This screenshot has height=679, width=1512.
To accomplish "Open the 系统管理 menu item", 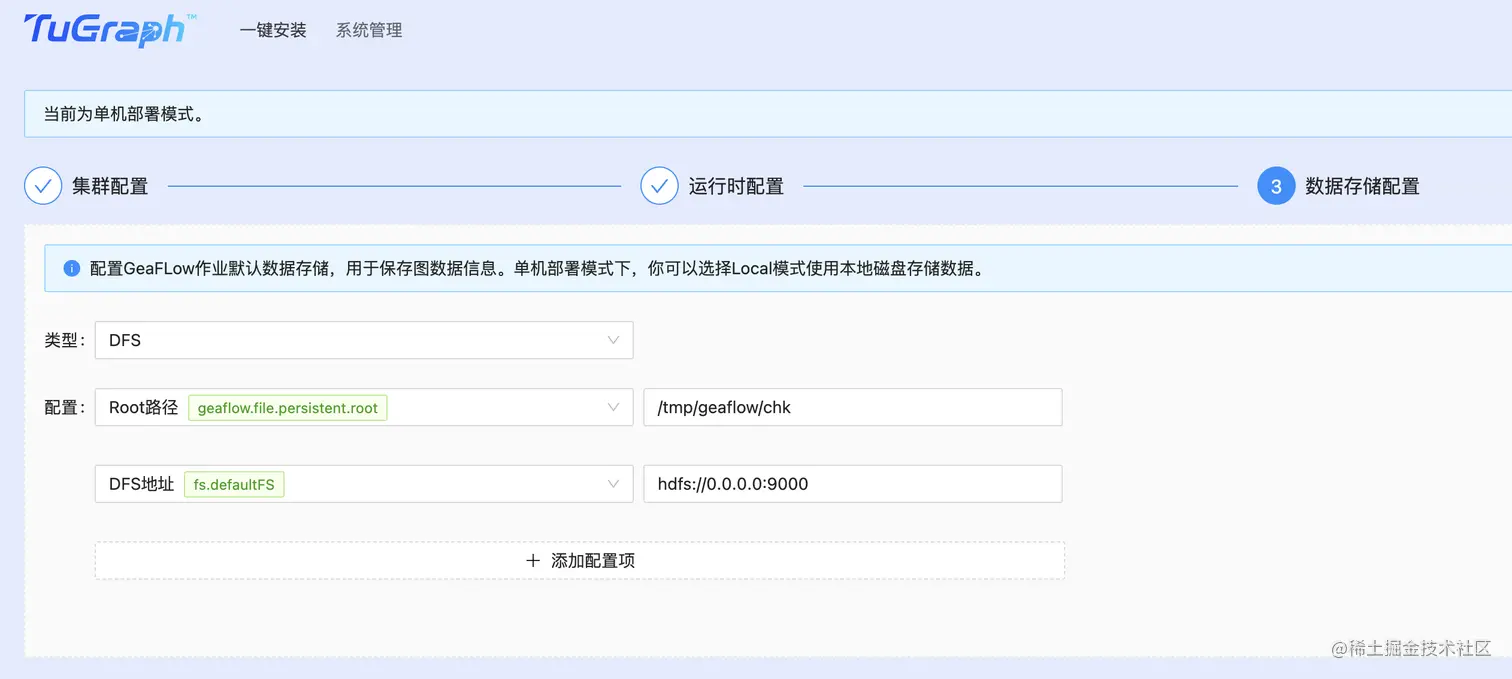I will pos(369,30).
